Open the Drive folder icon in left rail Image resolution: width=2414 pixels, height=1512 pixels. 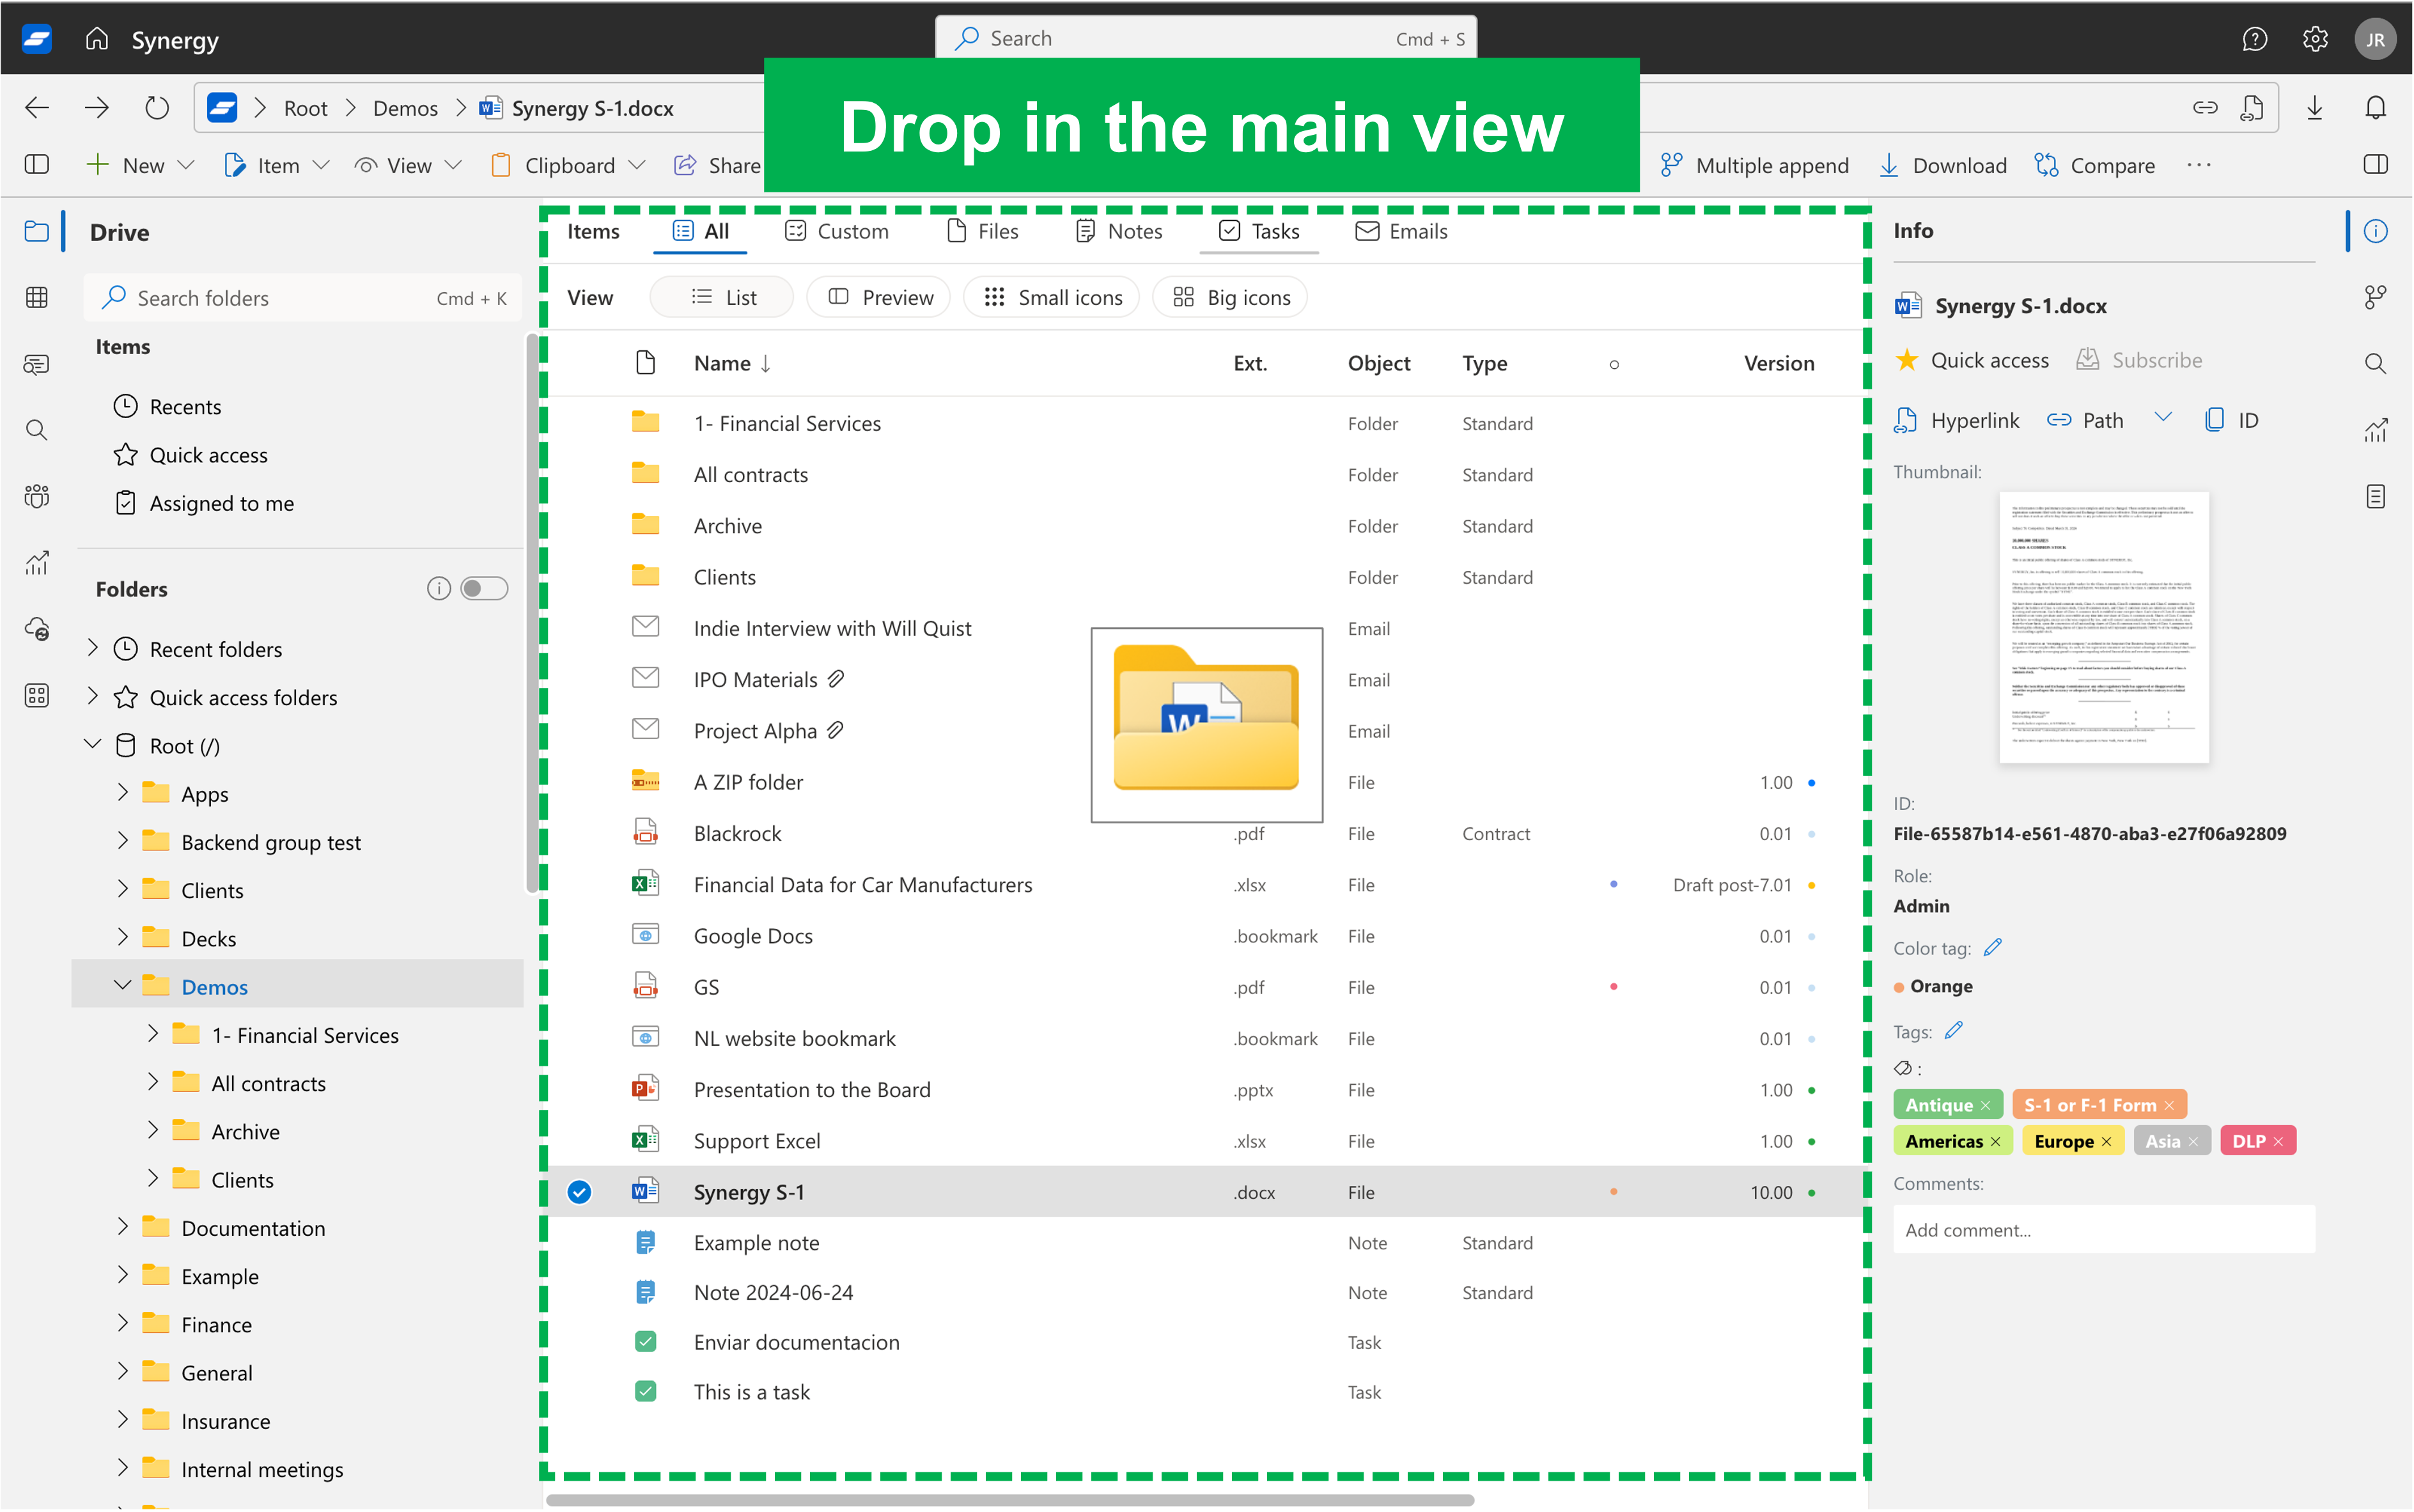click(x=37, y=232)
